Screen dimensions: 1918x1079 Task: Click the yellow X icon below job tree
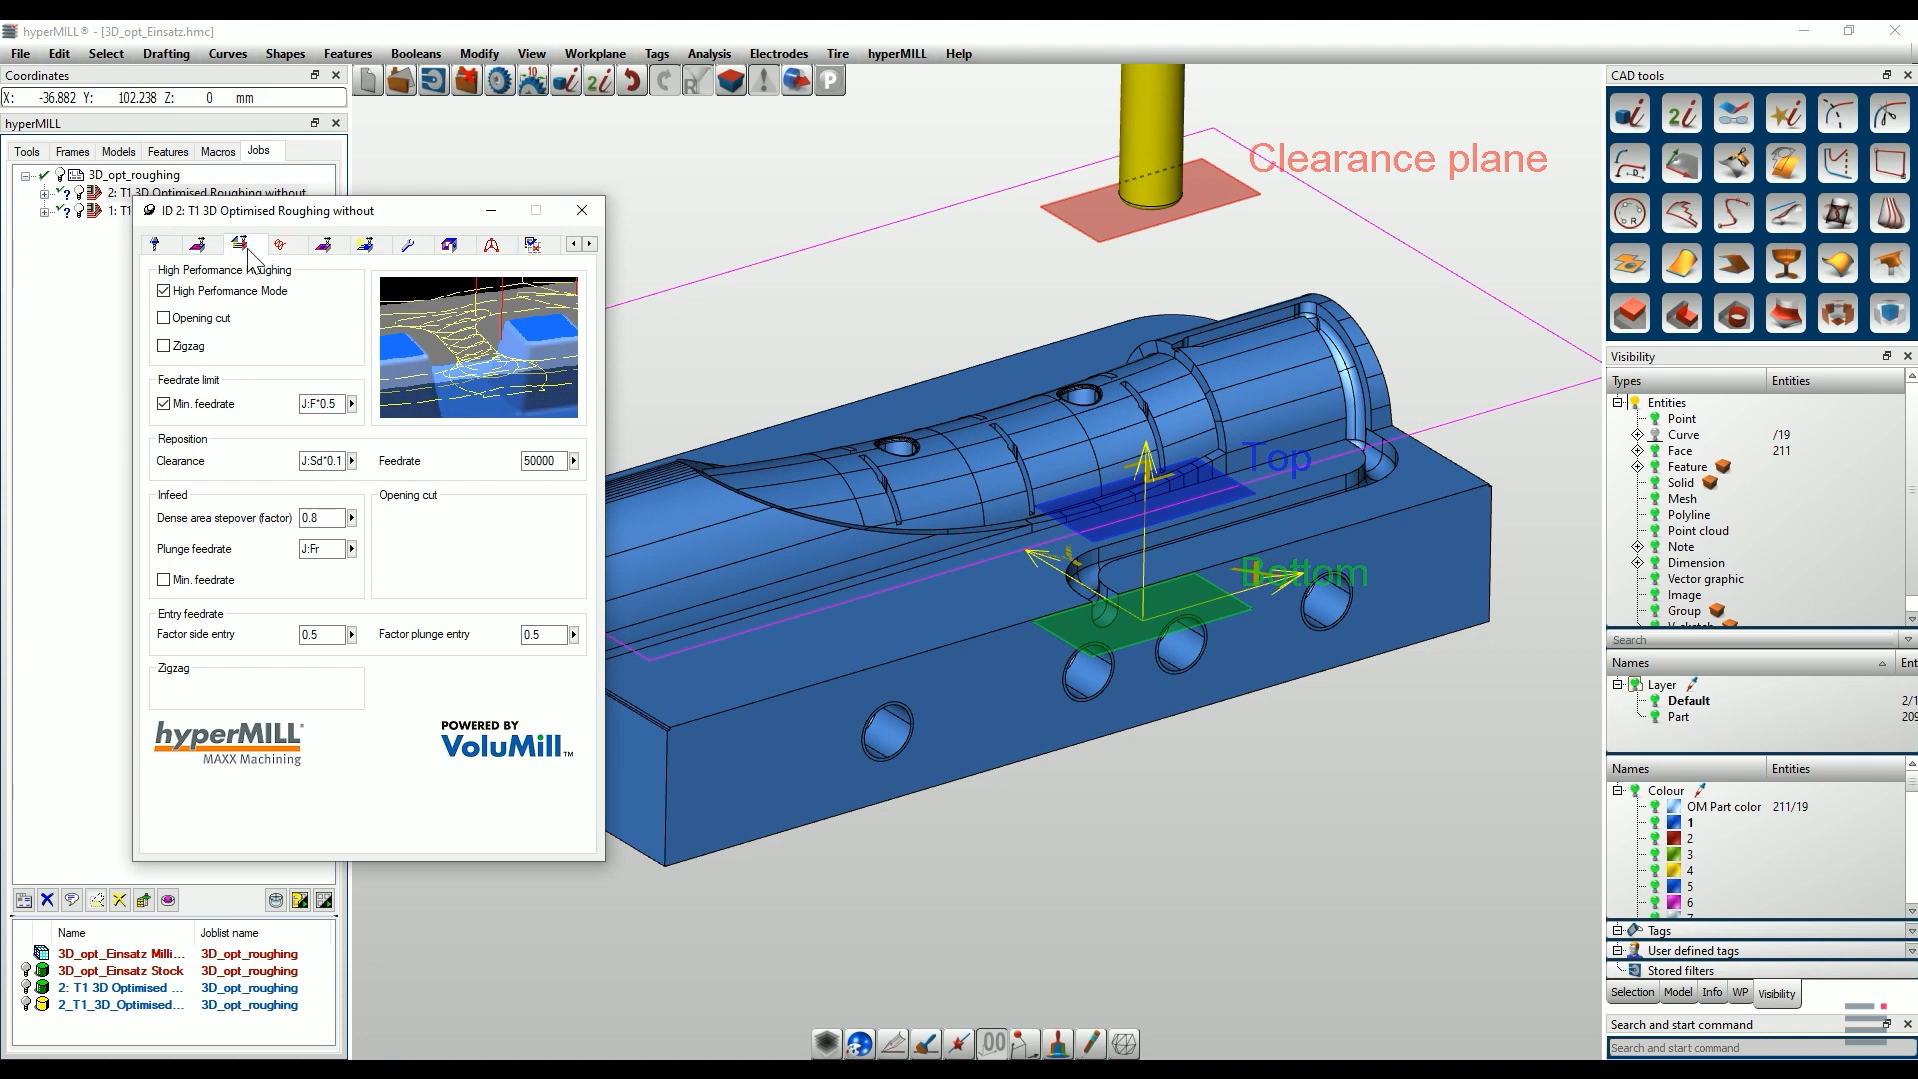pos(120,900)
